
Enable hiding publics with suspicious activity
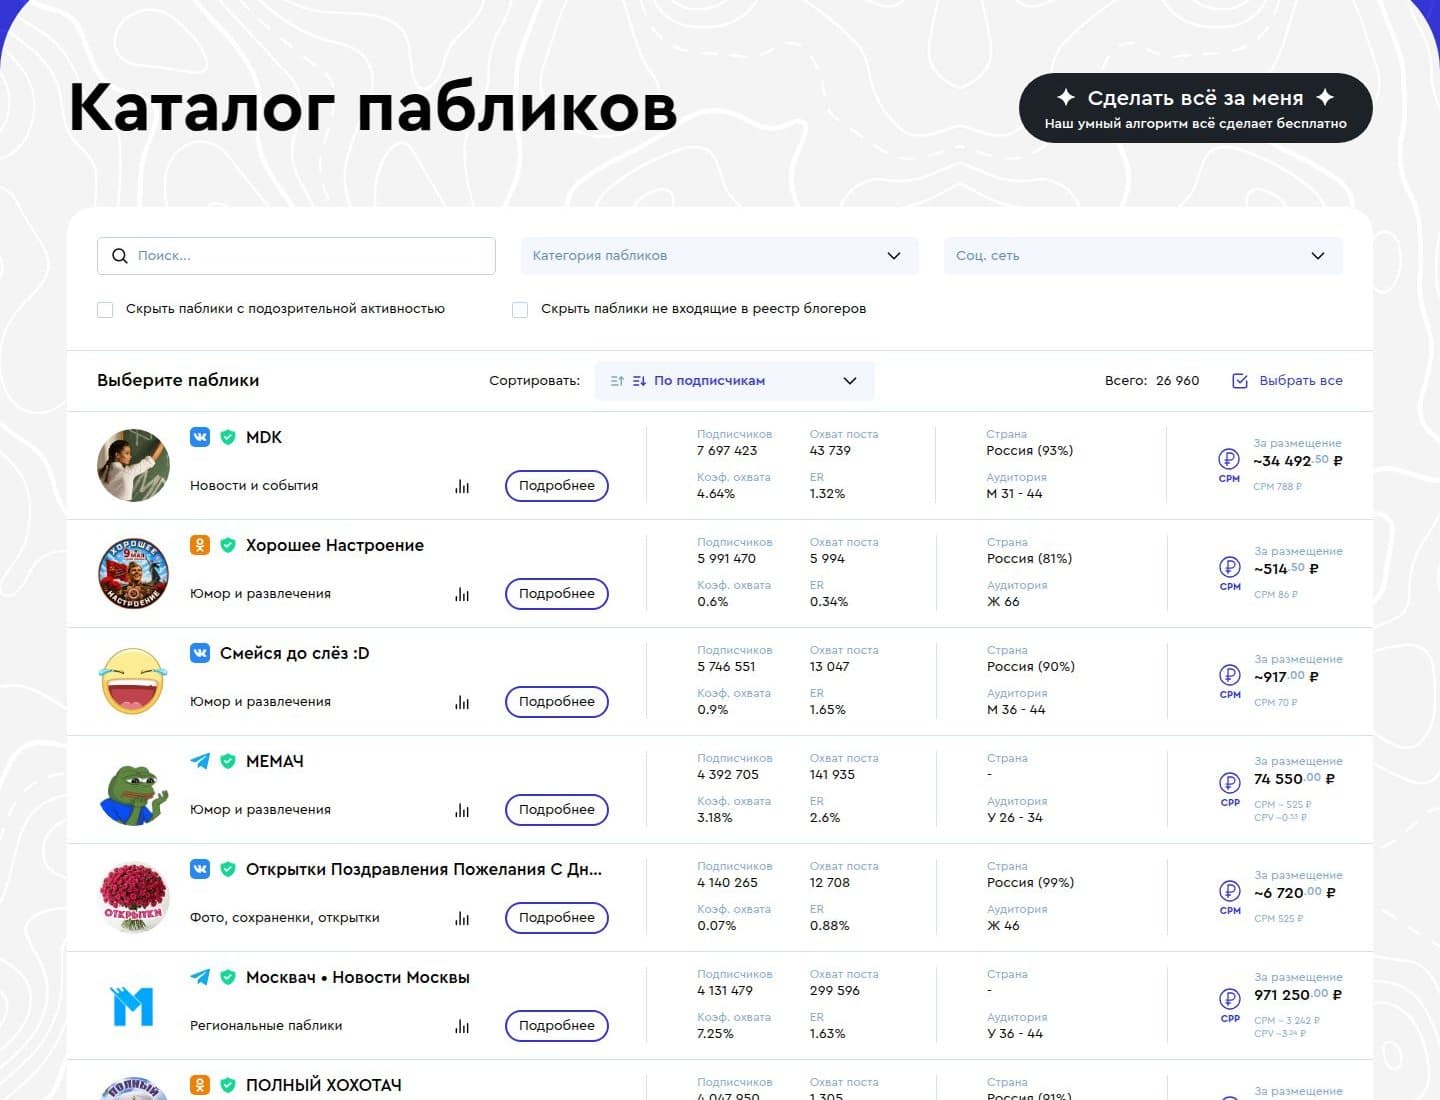(x=105, y=310)
